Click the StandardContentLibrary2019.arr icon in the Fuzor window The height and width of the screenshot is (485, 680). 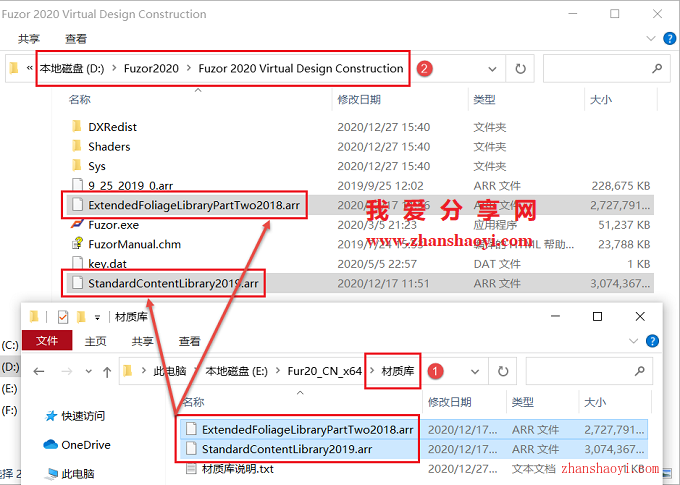pos(77,283)
